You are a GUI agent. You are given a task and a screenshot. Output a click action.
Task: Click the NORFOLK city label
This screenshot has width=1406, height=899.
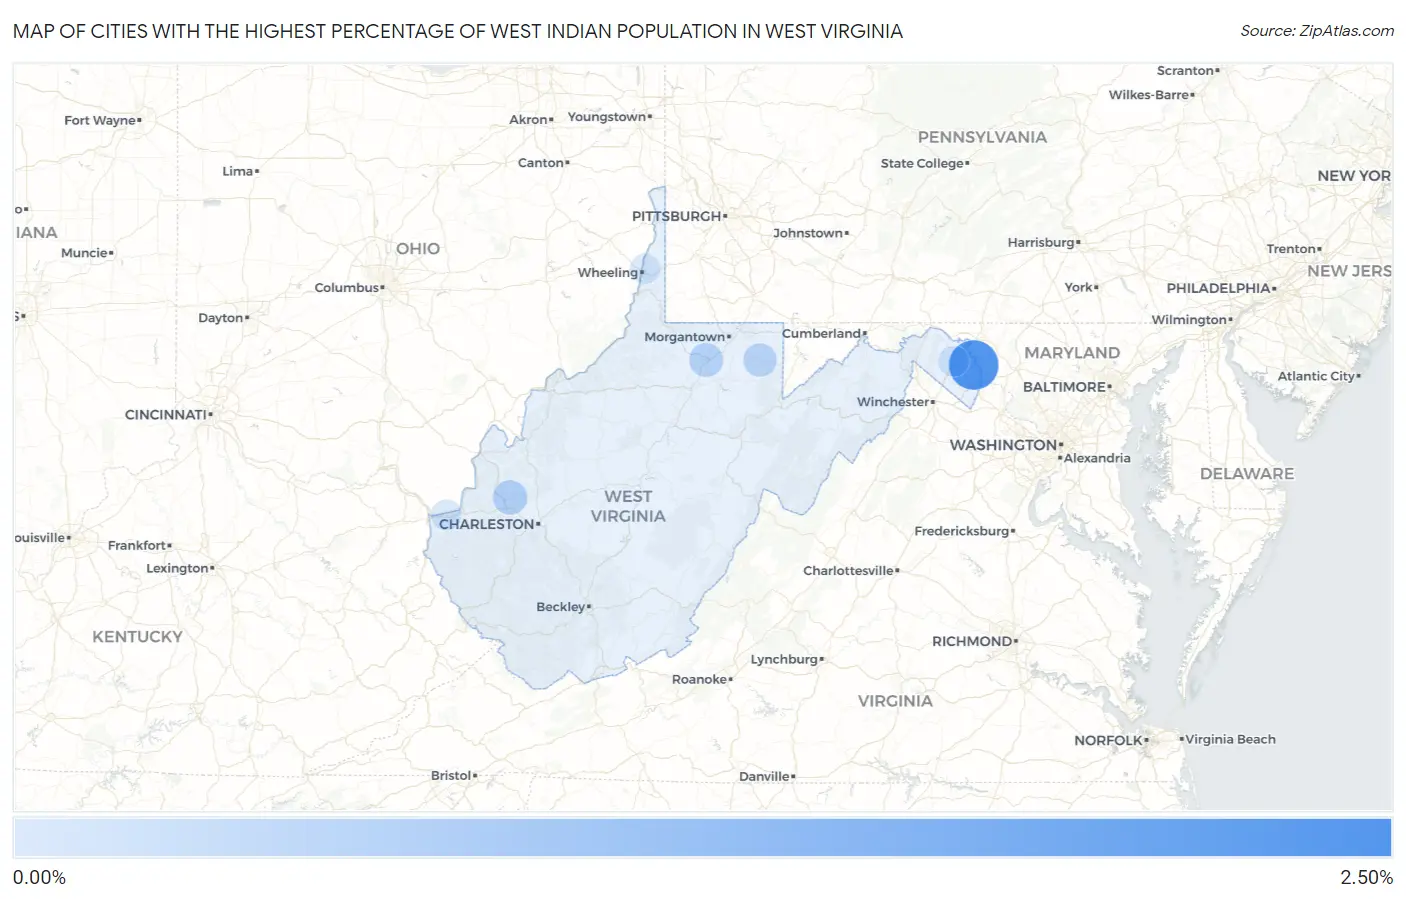[x=1108, y=741]
